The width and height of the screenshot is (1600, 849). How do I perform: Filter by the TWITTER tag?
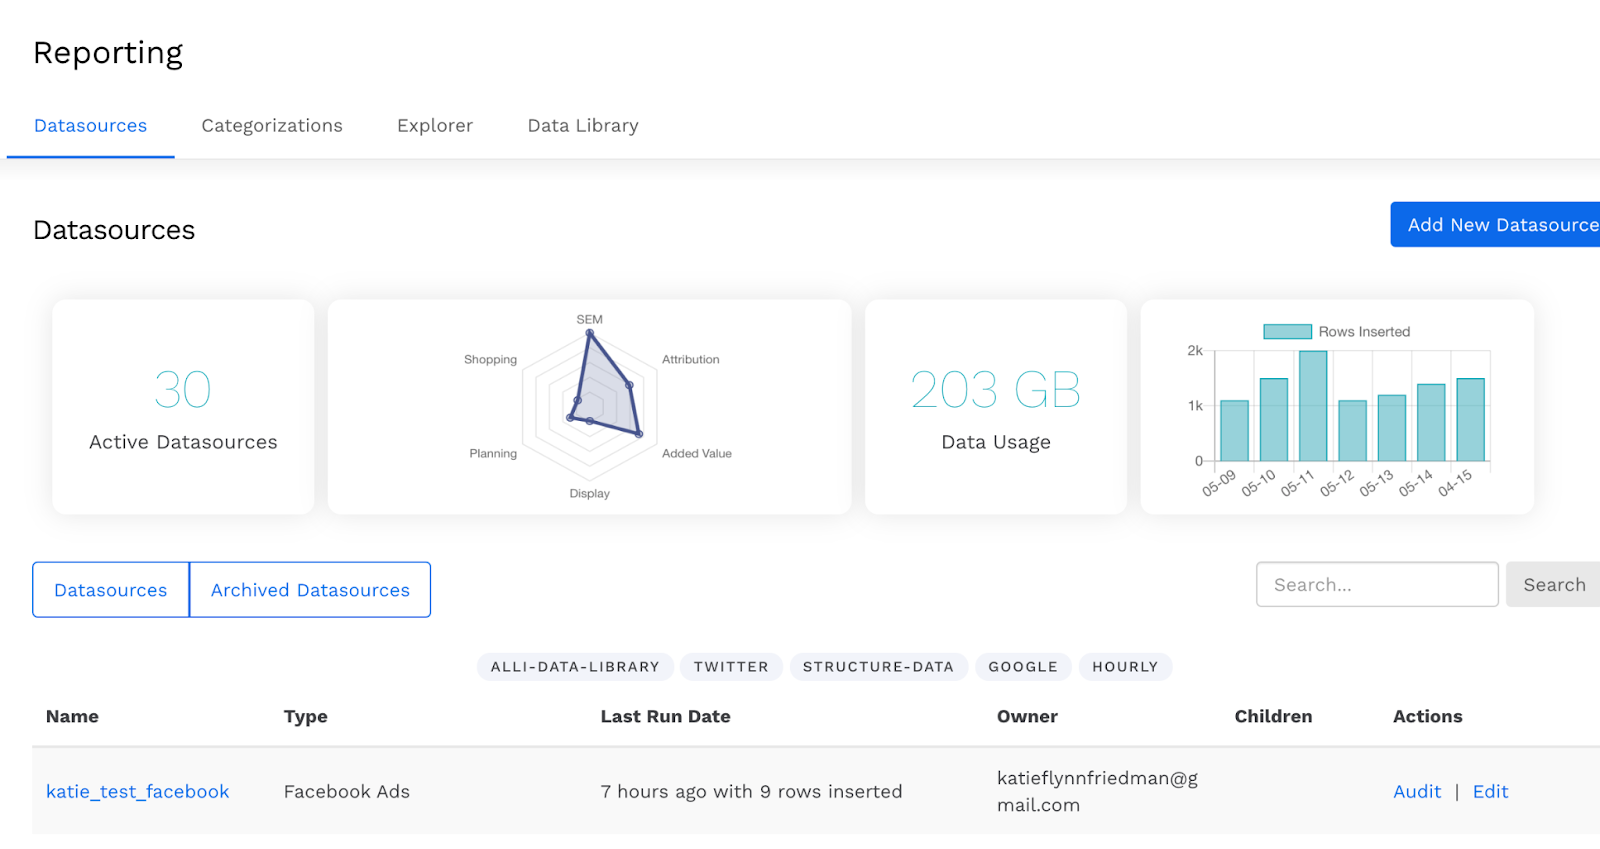tap(731, 667)
